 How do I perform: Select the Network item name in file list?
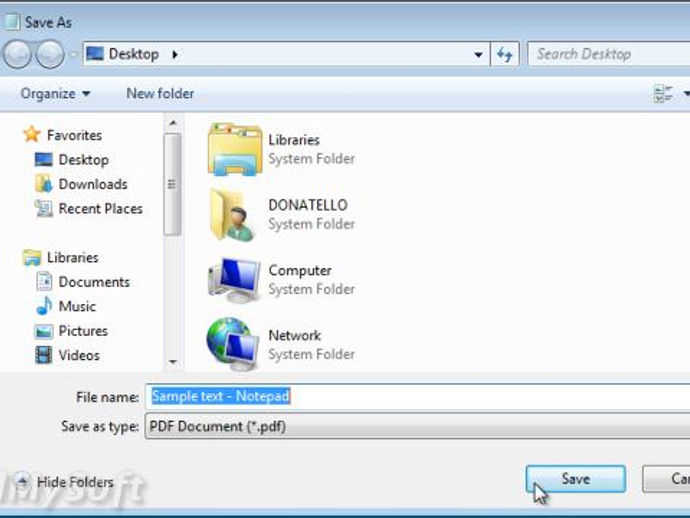coord(294,335)
